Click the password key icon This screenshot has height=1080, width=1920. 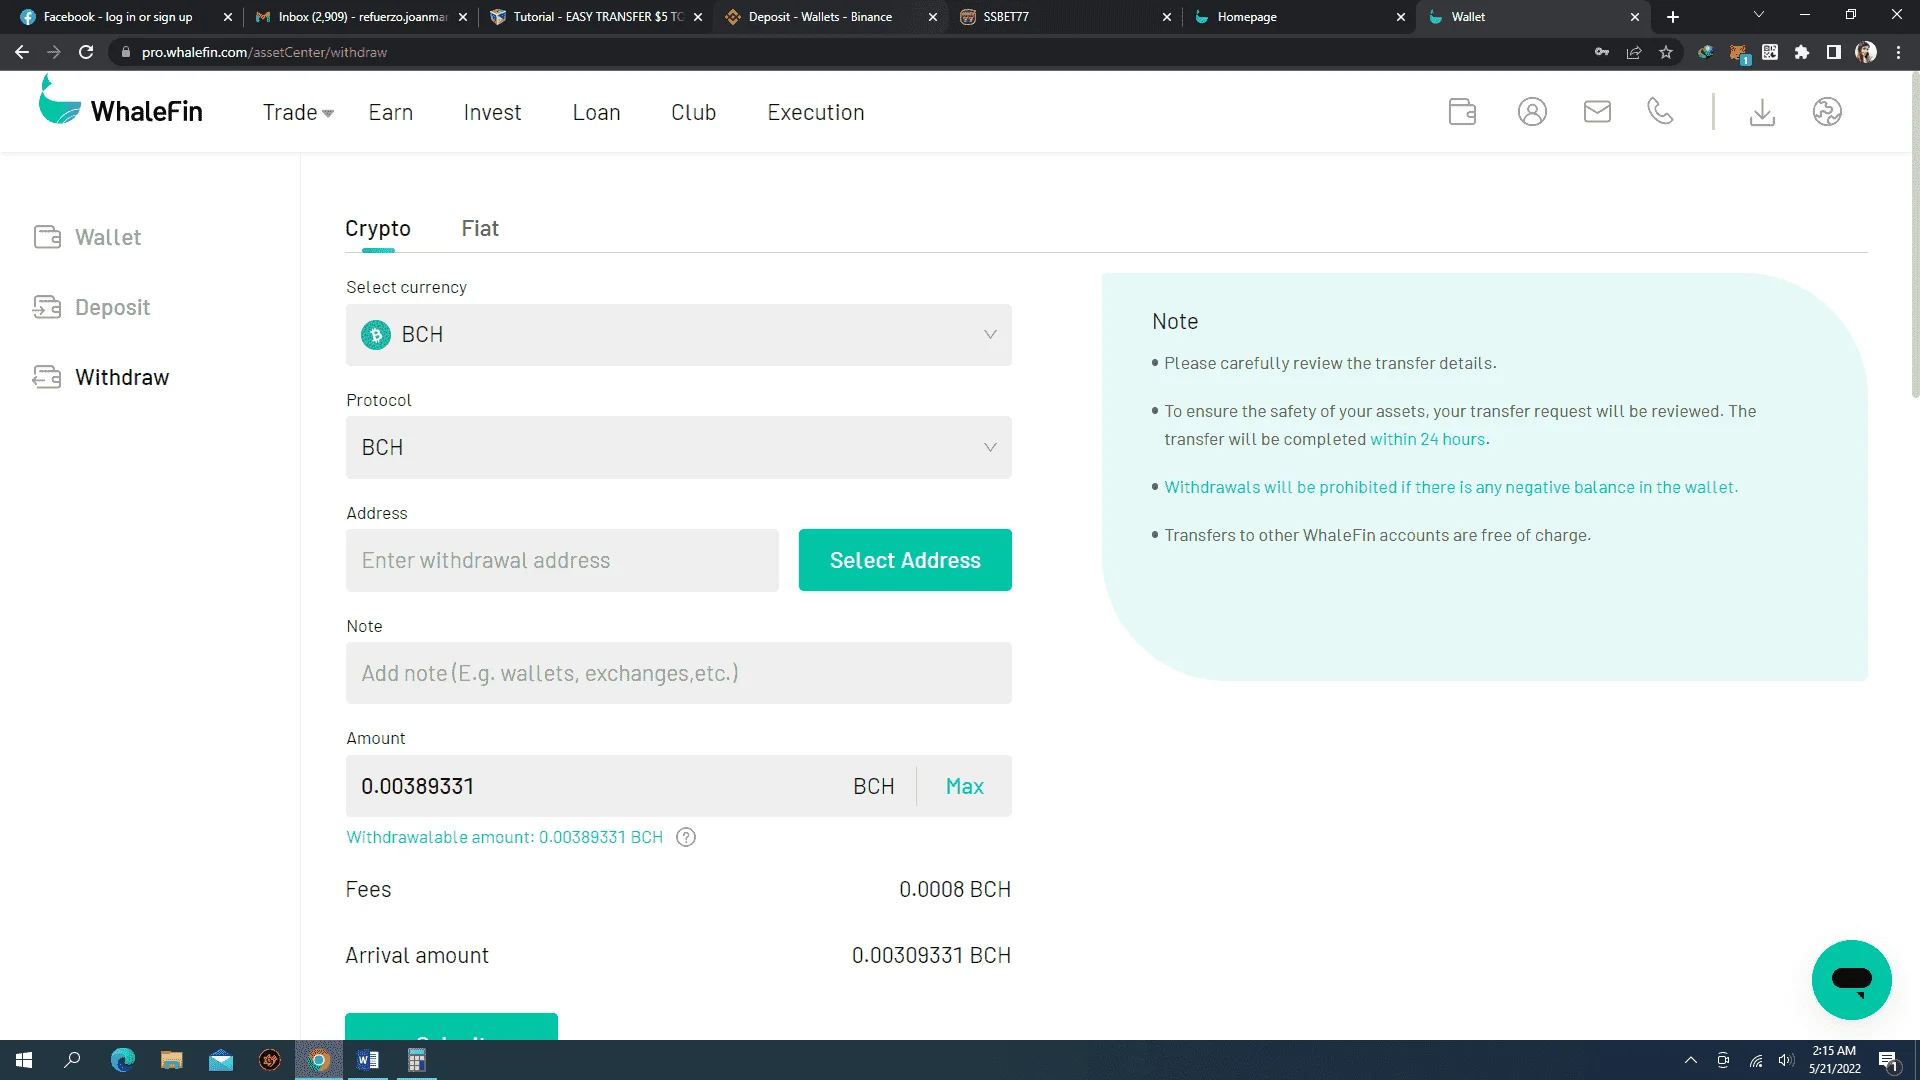(1602, 52)
